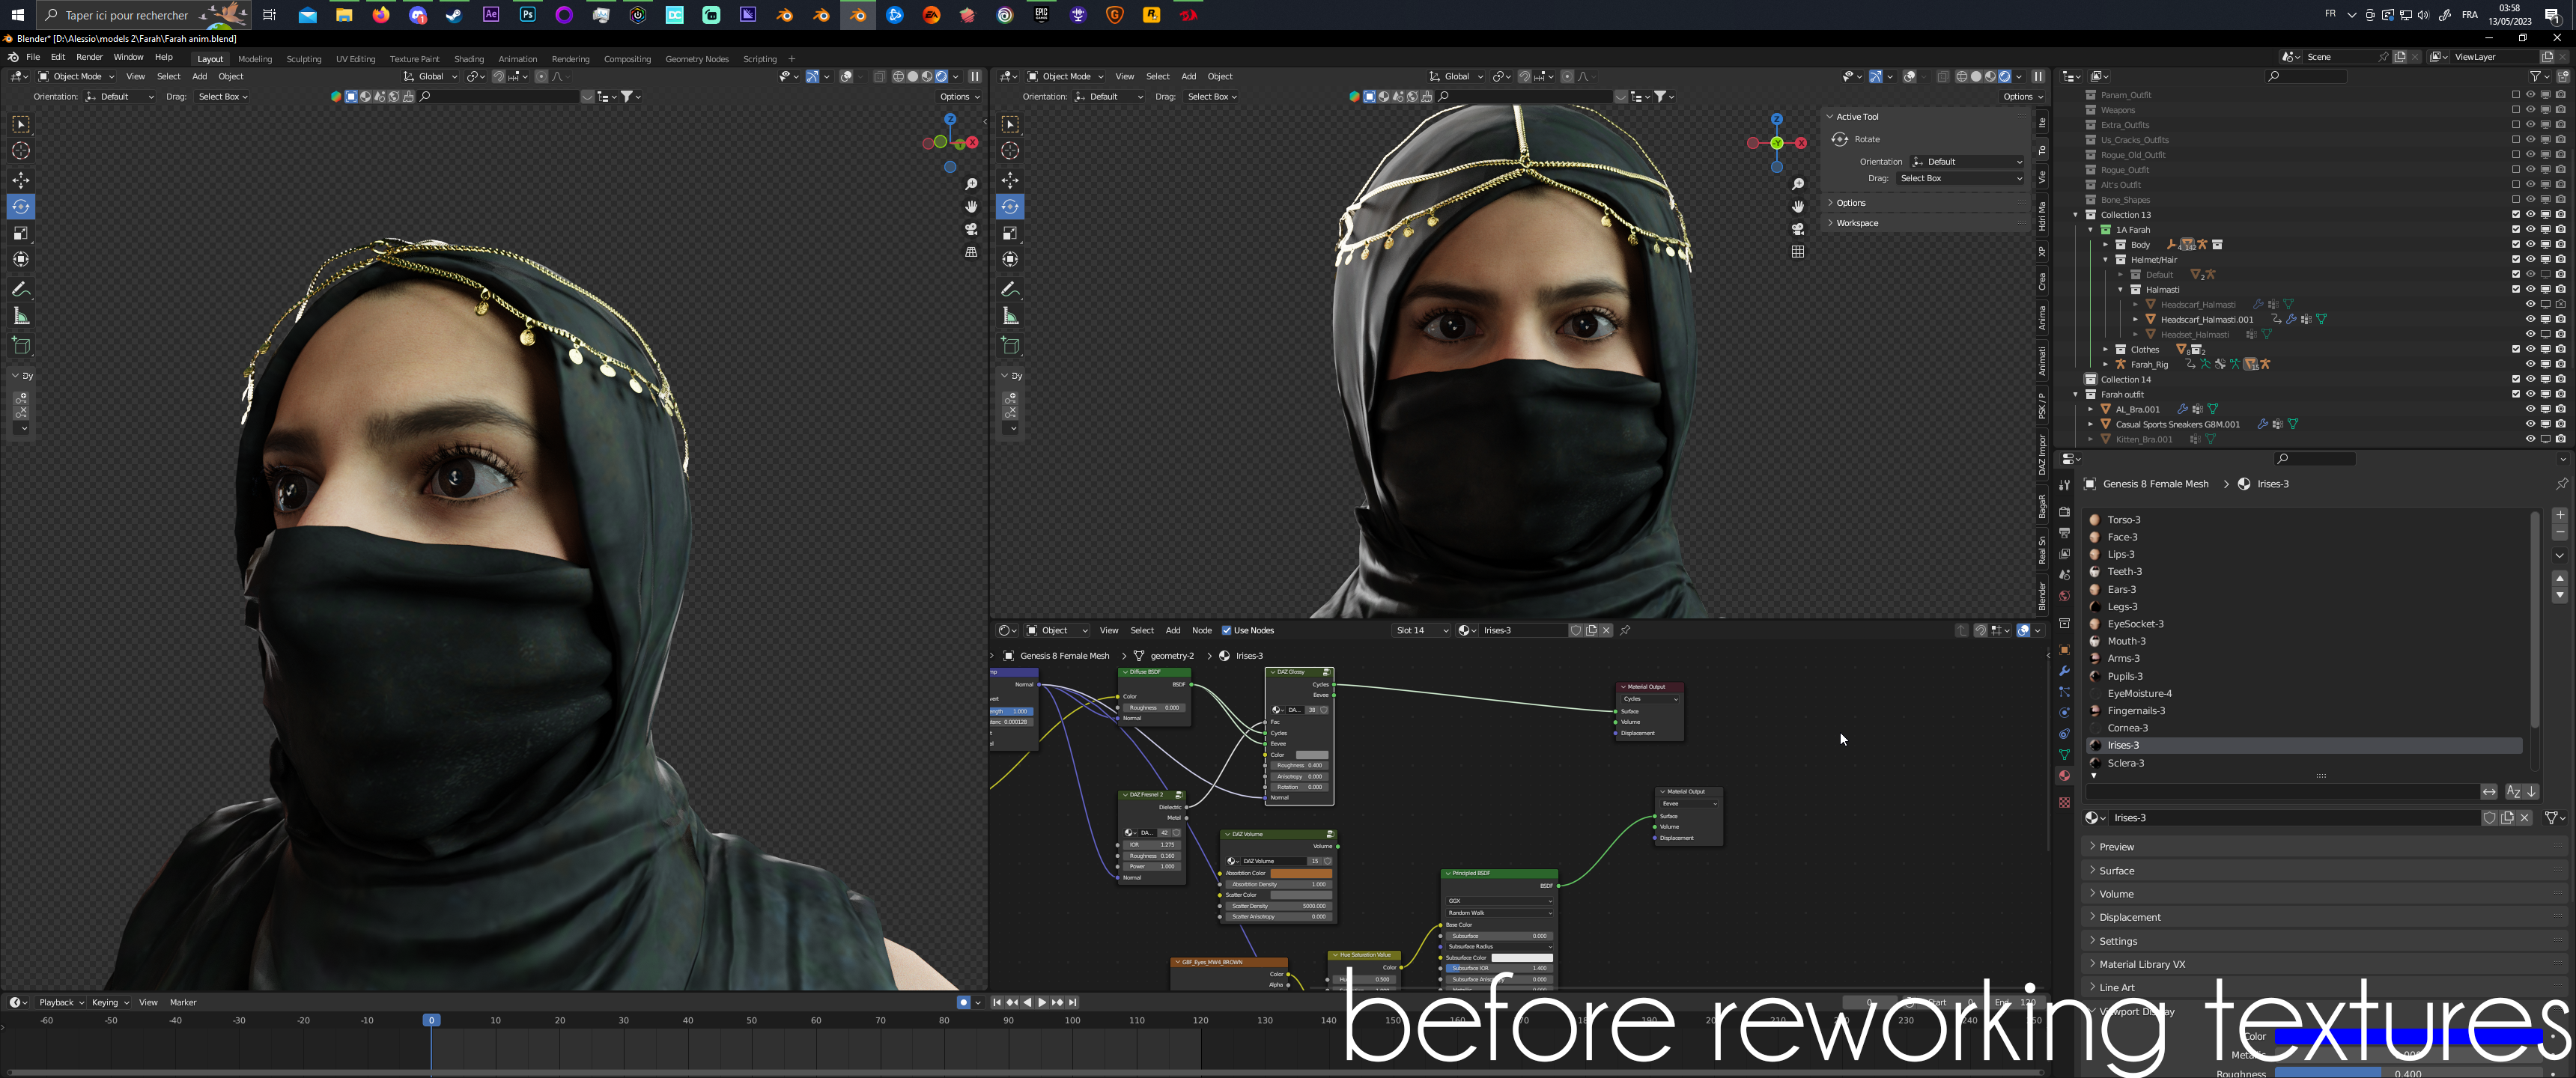Open the Object Mode dropdown in left viewport

tap(77, 76)
